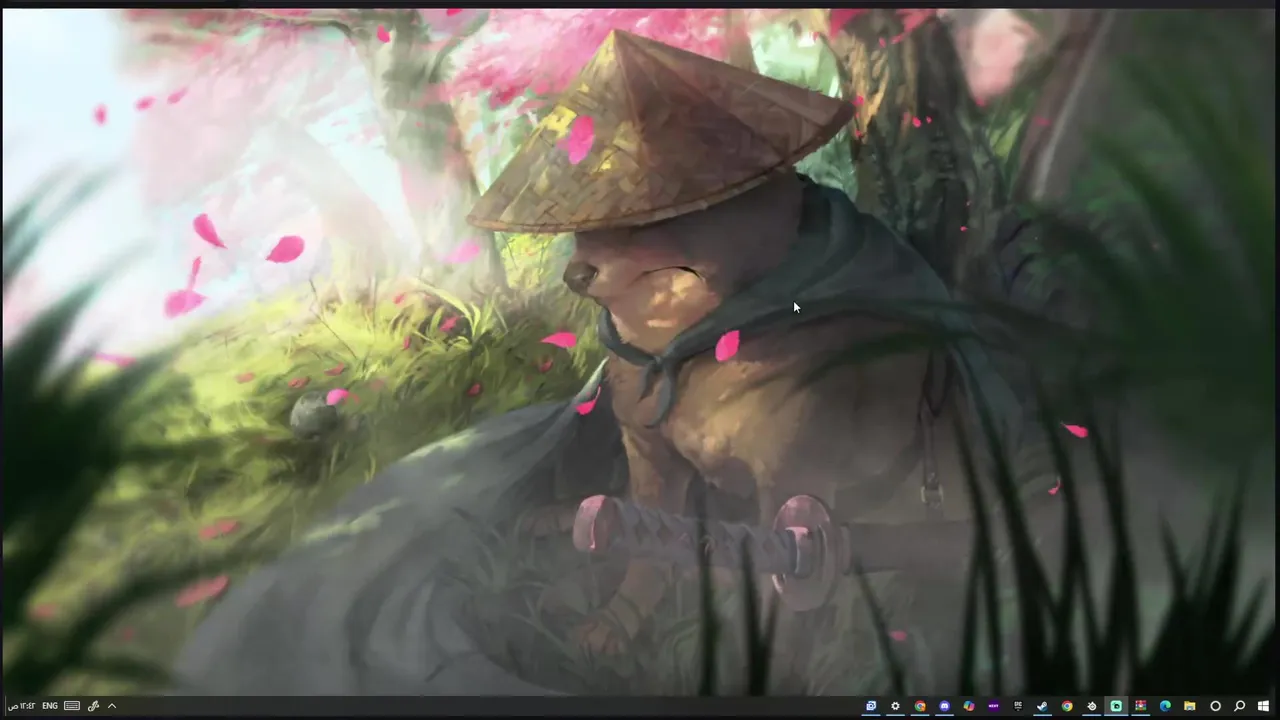Open the taskbar clock calendar
The height and width of the screenshot is (720, 1280).
21,706
